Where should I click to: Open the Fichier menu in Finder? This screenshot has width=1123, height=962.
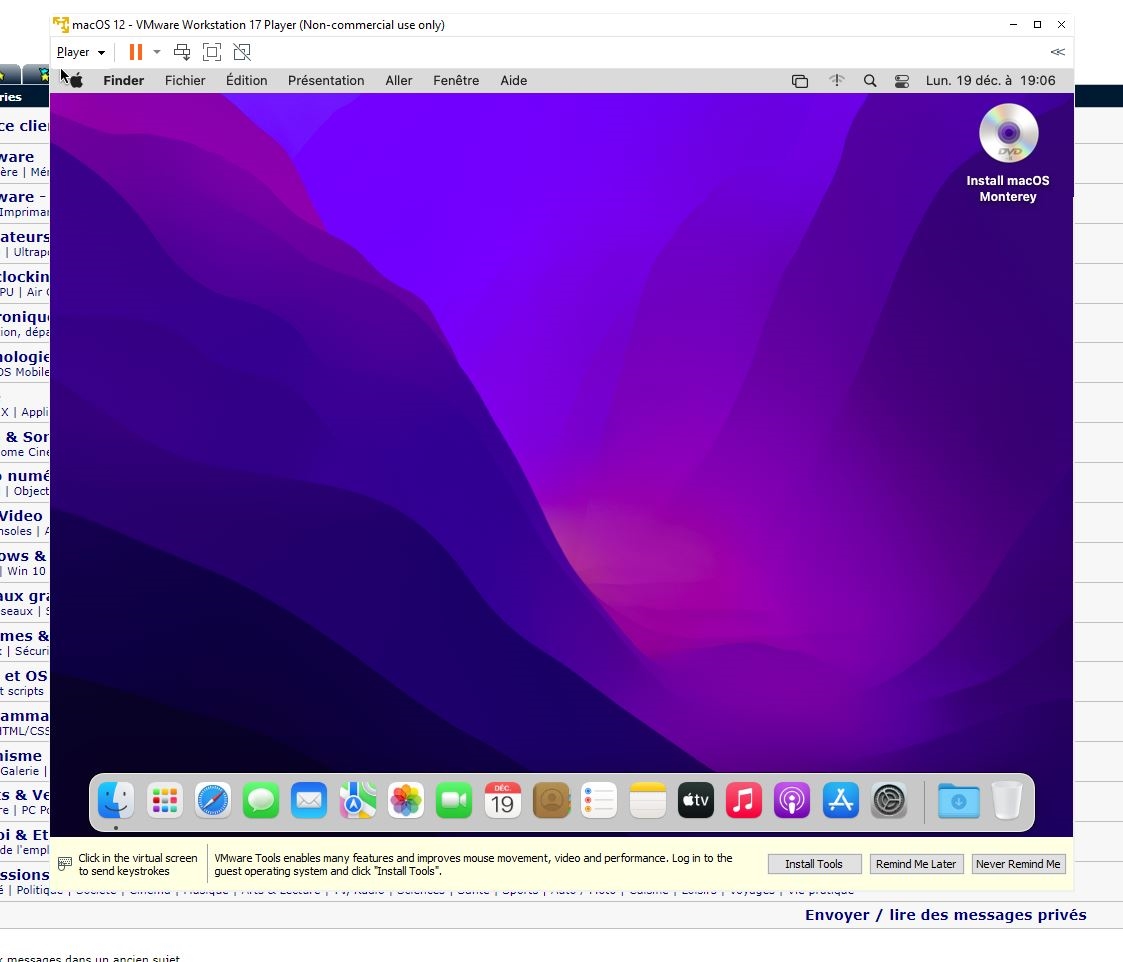coord(185,81)
